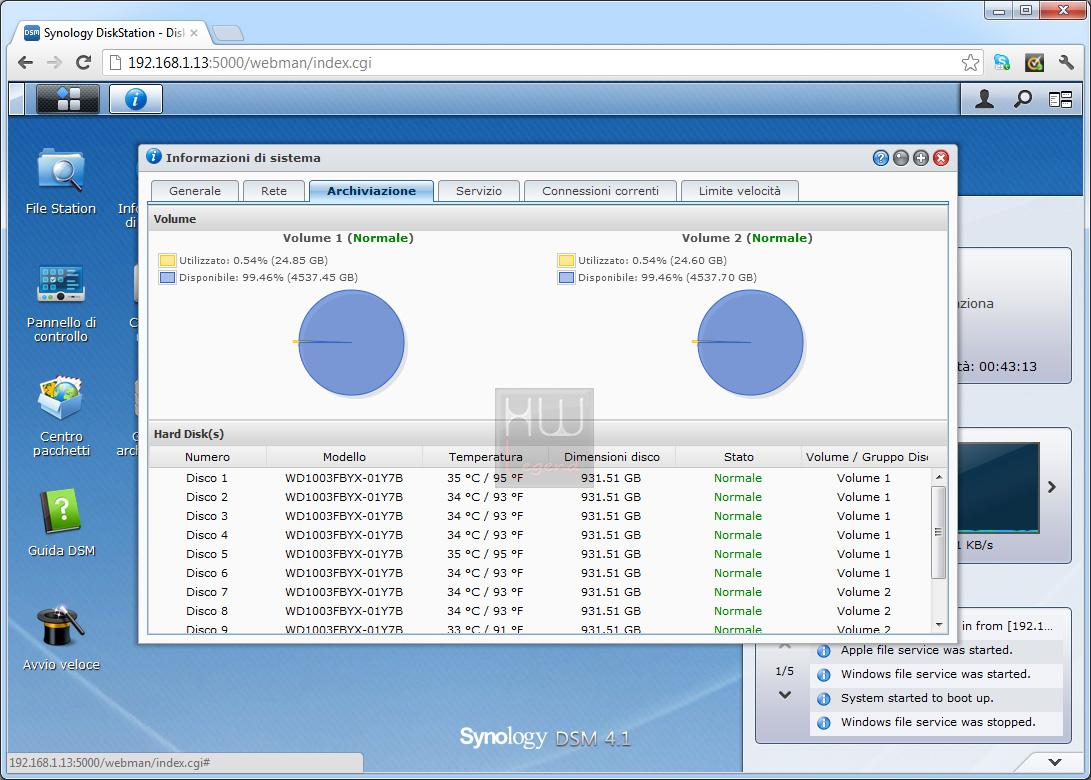Click the Volume 1 pie chart
The height and width of the screenshot is (780, 1091).
351,342
